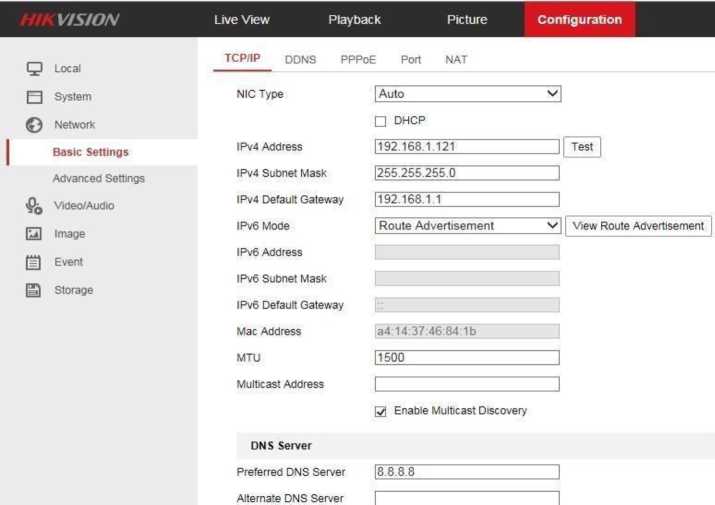715x505 pixels.
Task: Open the Playback menu
Action: [x=354, y=20]
